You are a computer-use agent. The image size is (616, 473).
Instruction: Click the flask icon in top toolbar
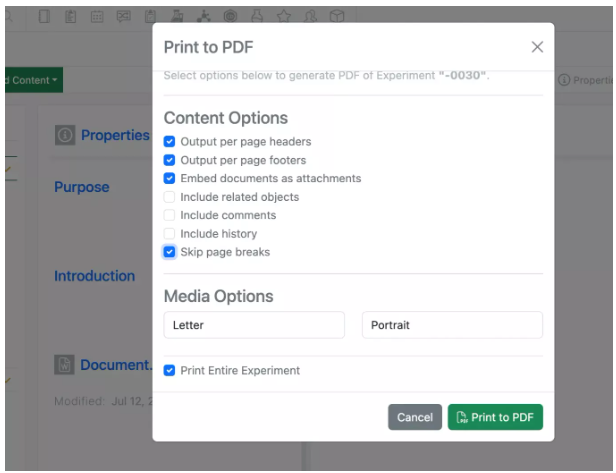(x=257, y=16)
